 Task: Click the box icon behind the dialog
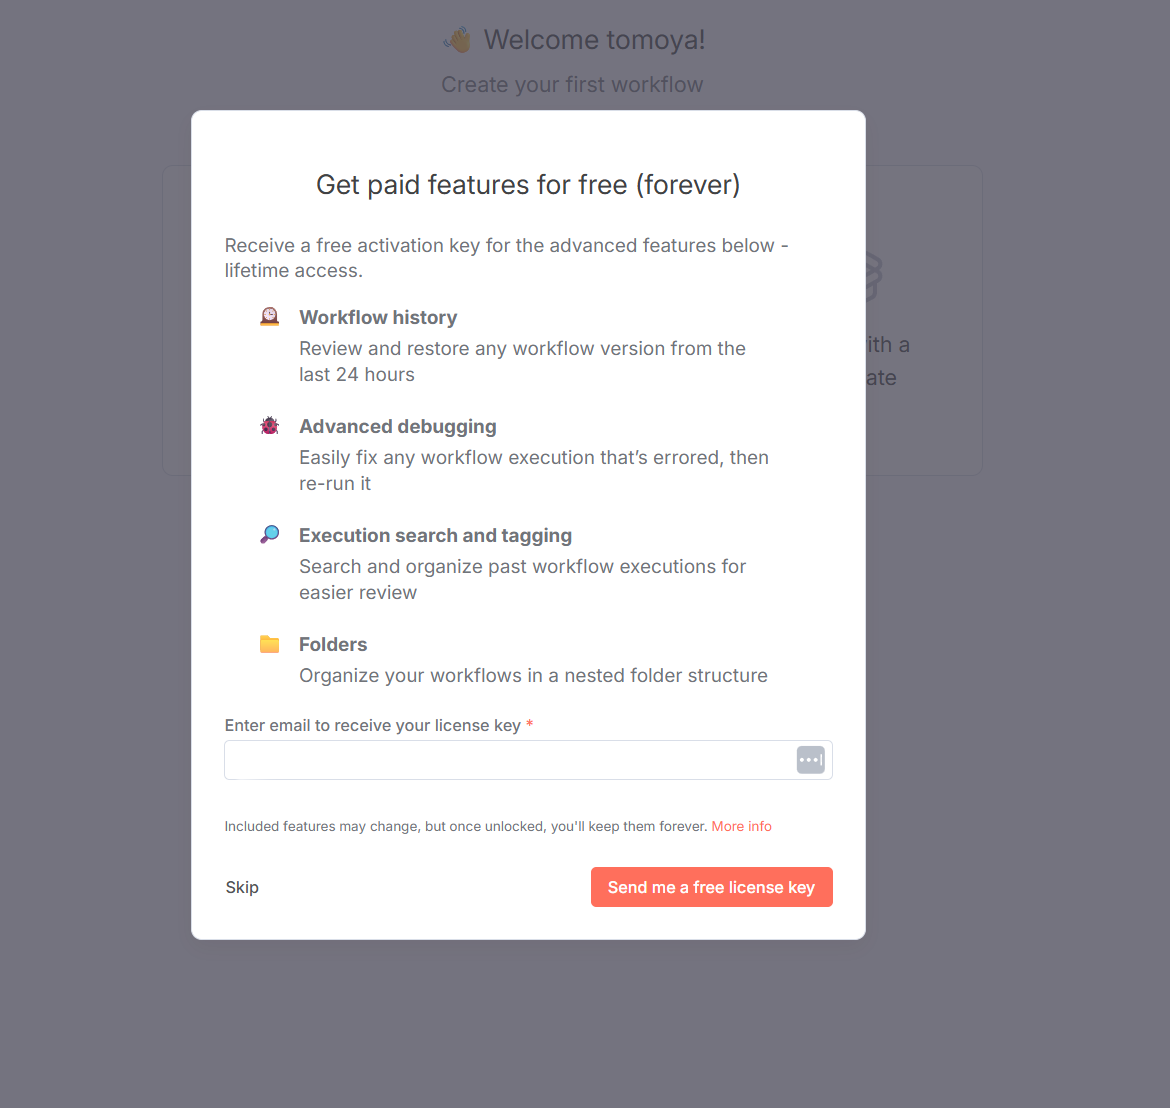coord(873,277)
